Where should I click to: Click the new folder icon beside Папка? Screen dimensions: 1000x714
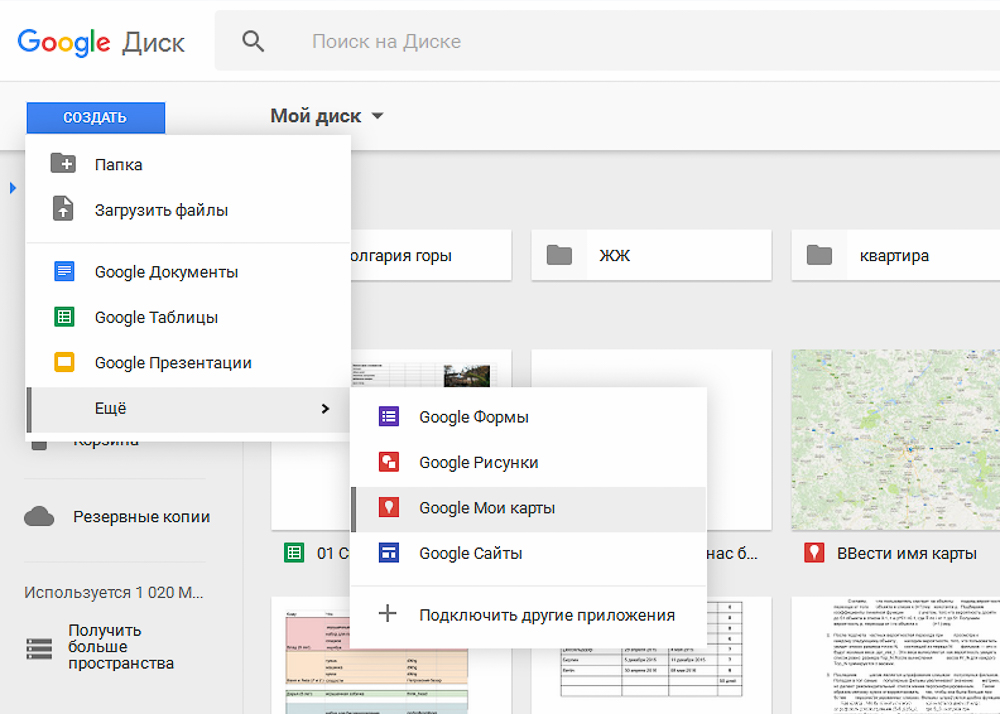coord(63,163)
